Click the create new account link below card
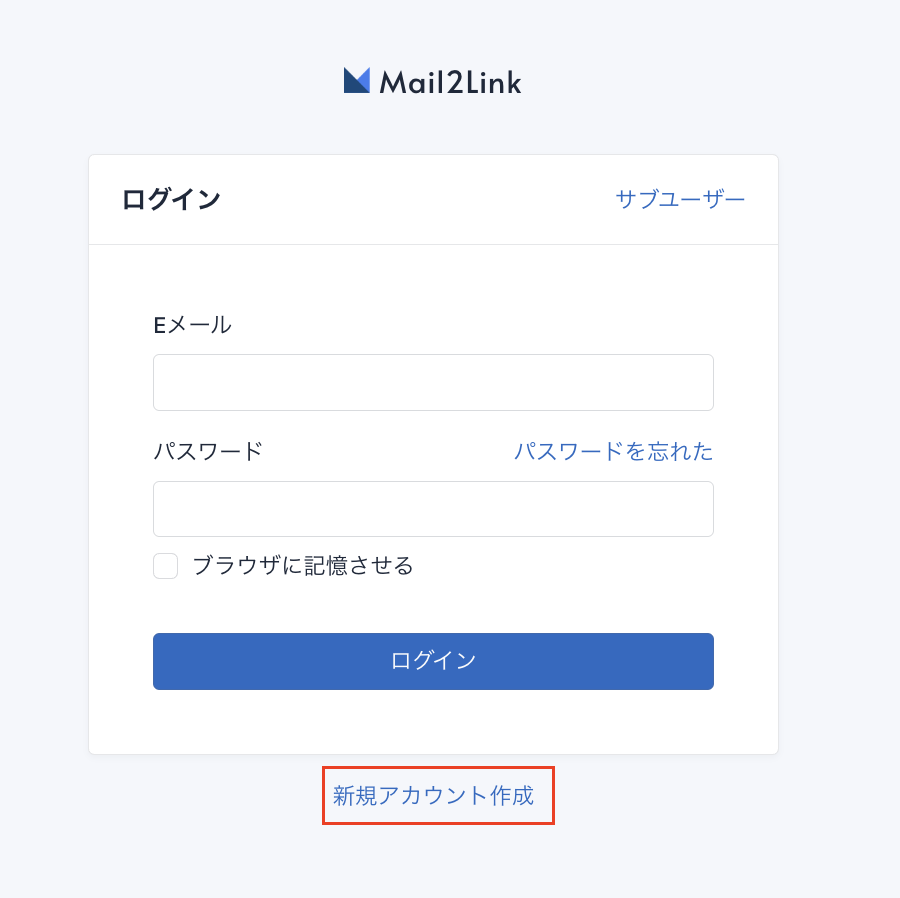The image size is (900, 898). 433,796
